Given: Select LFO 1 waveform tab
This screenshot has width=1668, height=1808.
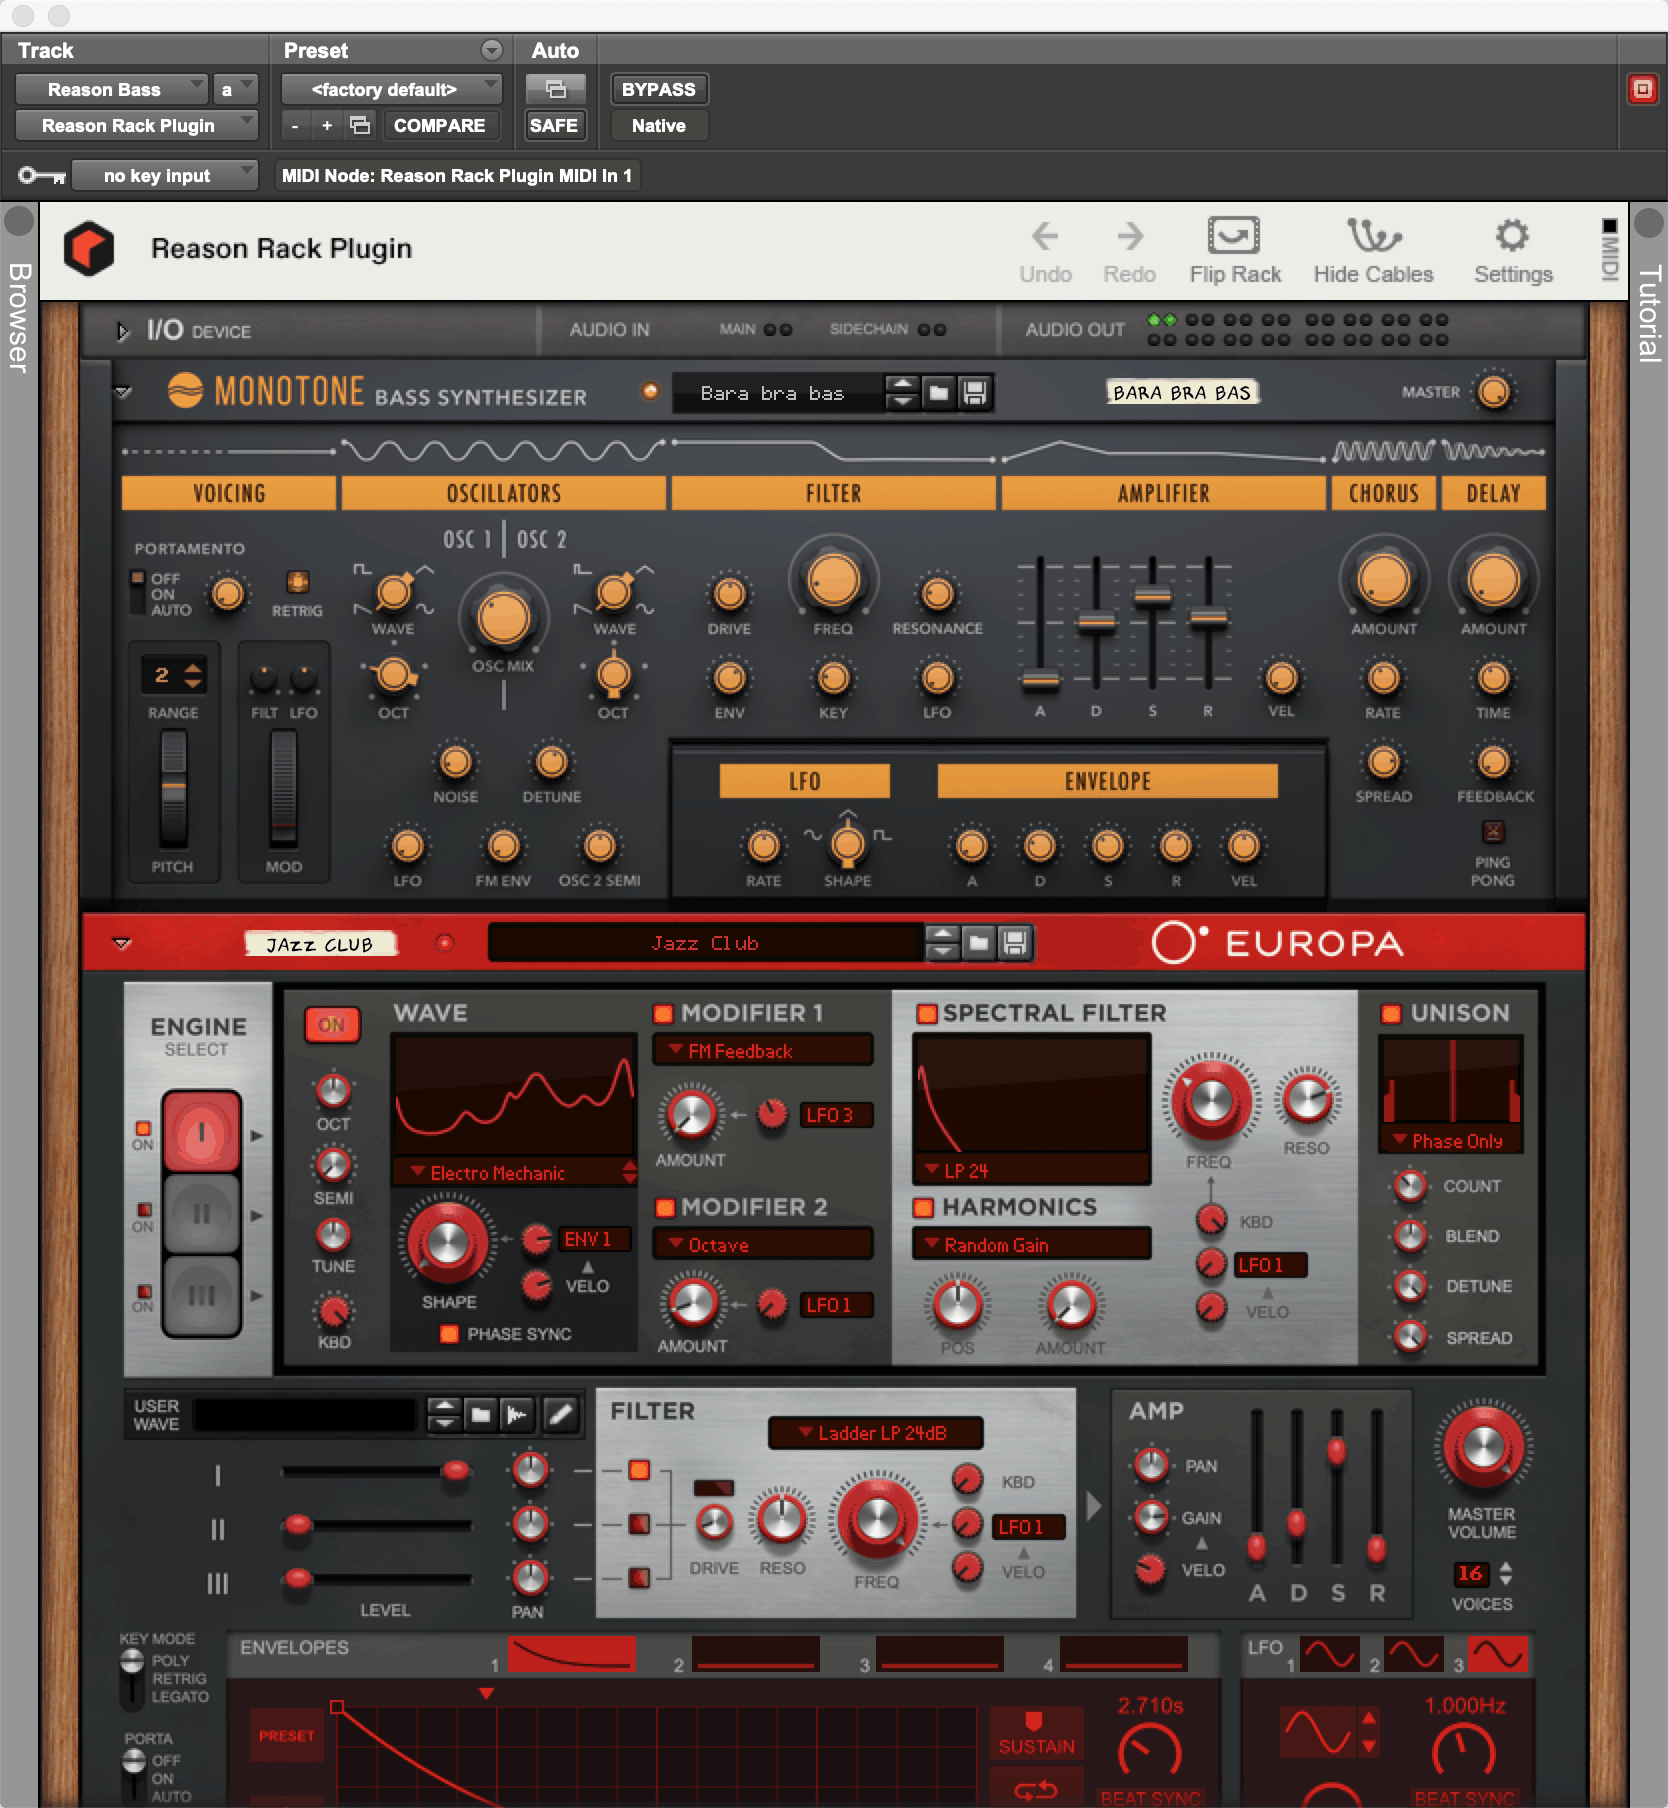Looking at the screenshot, I should click(x=1329, y=1654).
